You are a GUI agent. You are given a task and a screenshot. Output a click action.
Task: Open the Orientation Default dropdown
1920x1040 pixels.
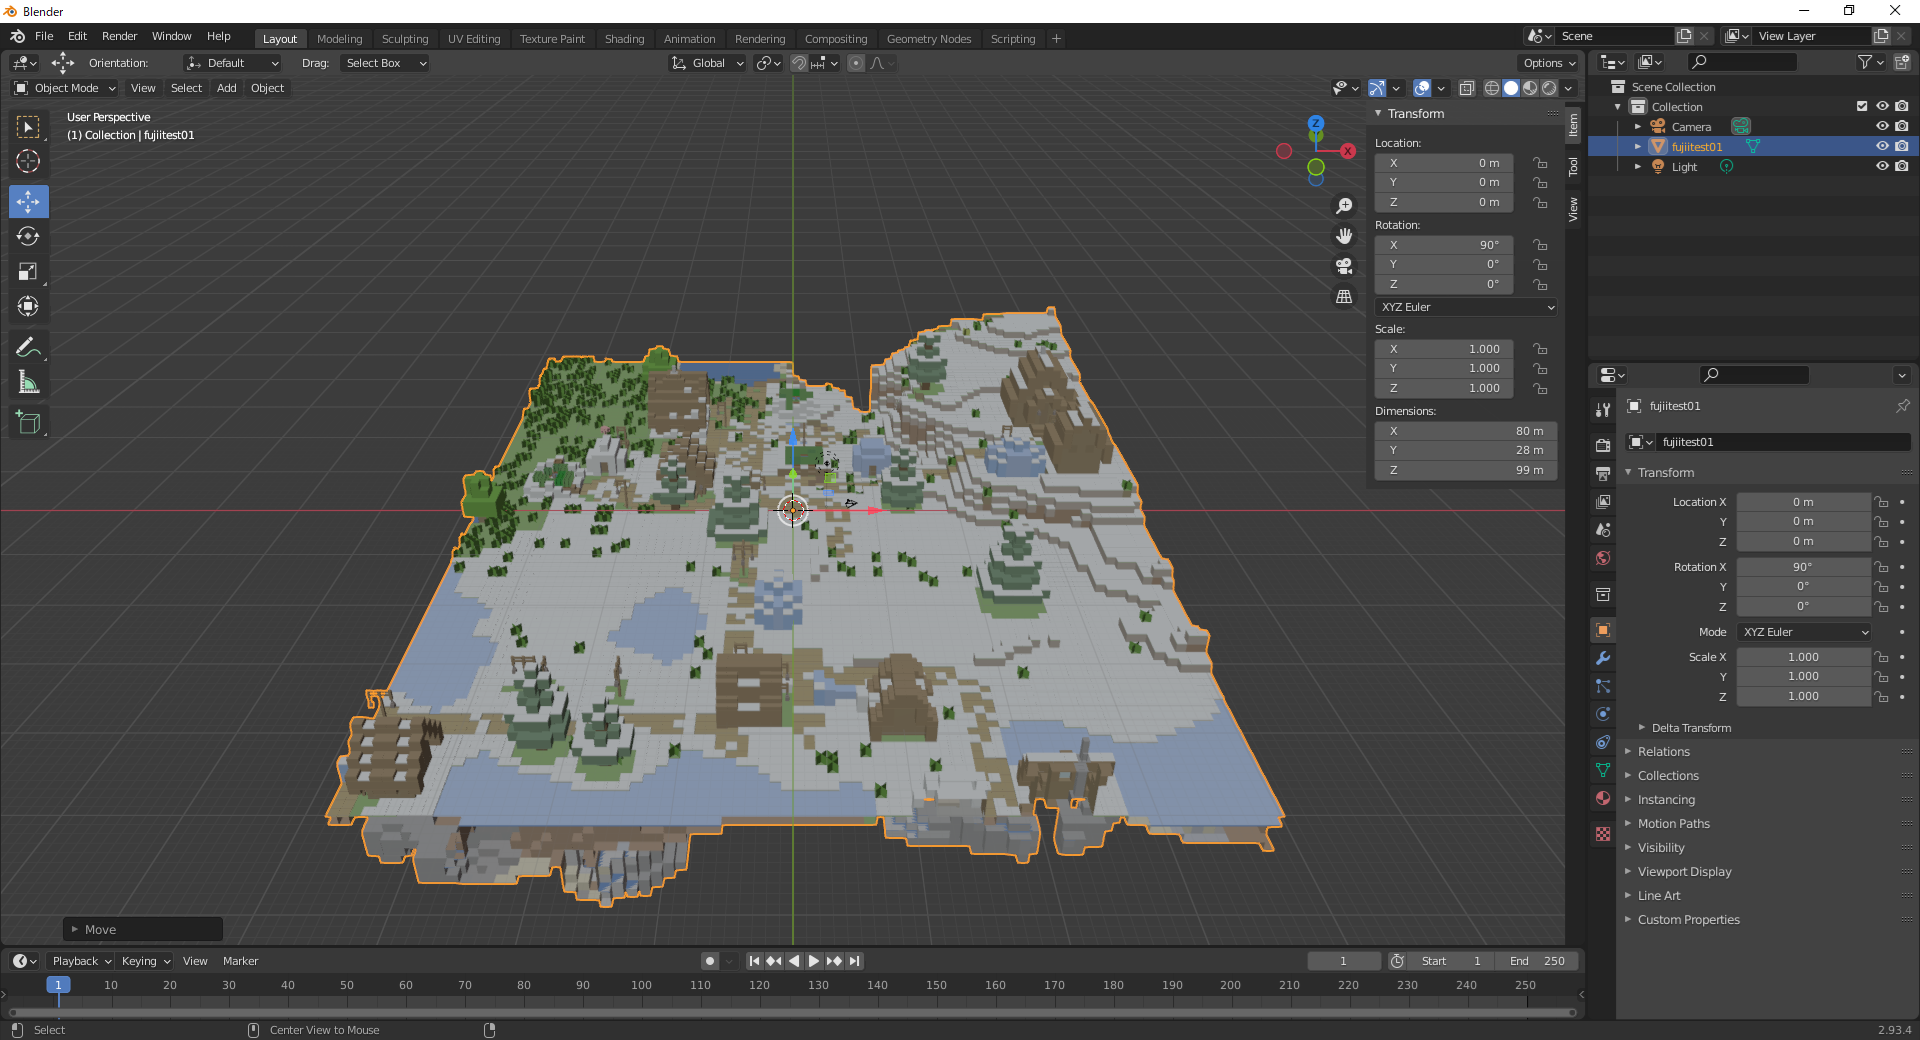233,63
